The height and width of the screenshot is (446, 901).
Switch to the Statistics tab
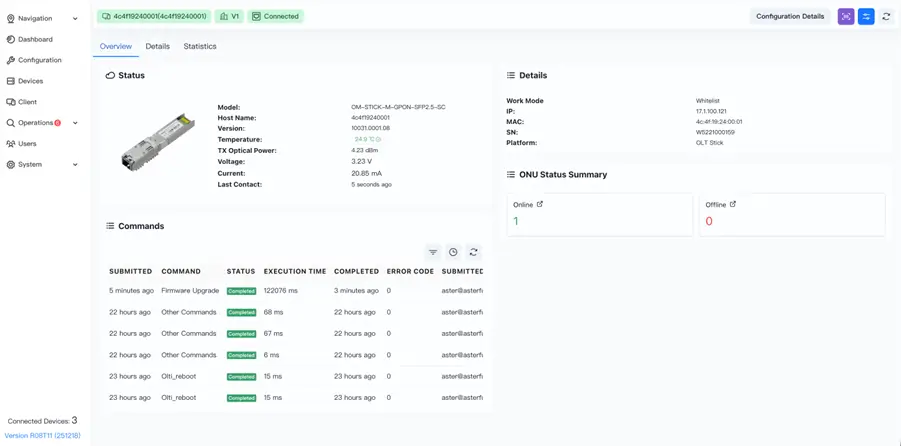(200, 47)
